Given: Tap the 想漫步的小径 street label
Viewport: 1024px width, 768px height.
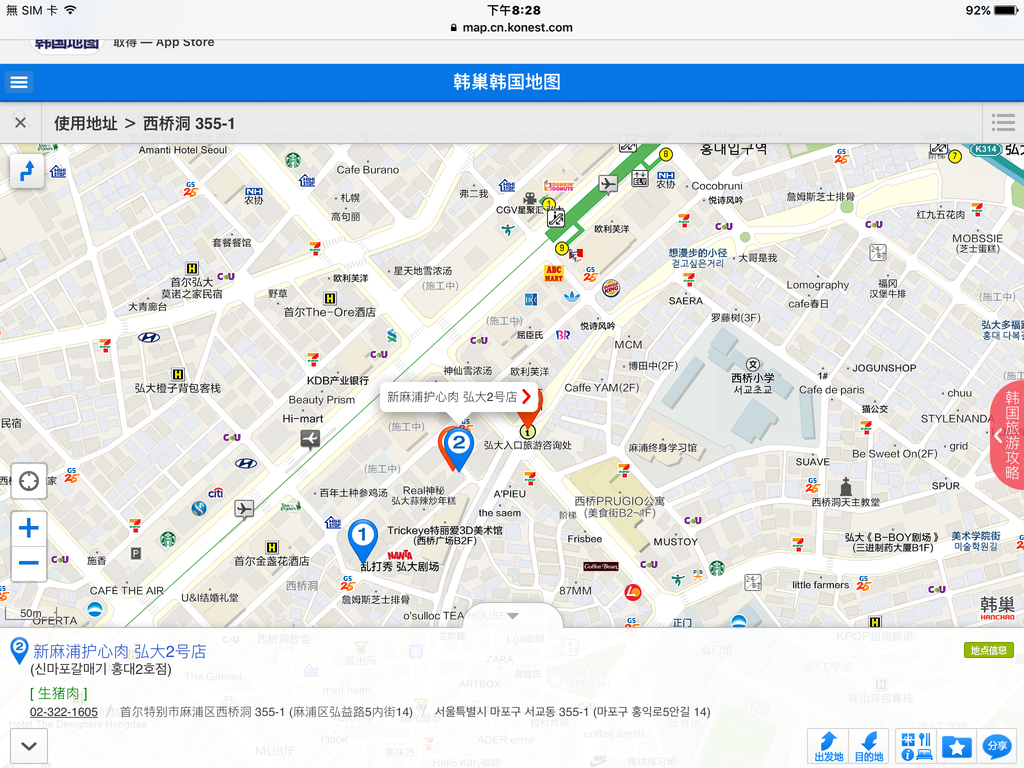Looking at the screenshot, I should (697, 257).
